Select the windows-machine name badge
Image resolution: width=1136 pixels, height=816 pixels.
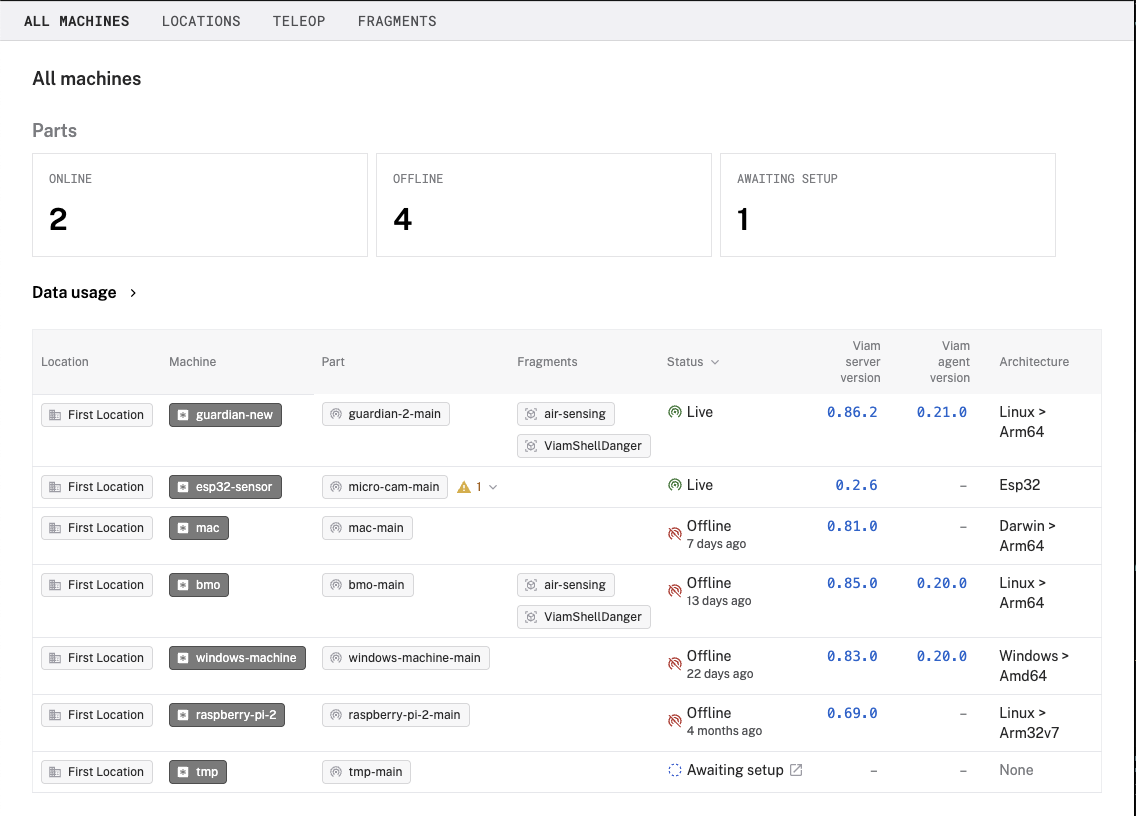(237, 657)
